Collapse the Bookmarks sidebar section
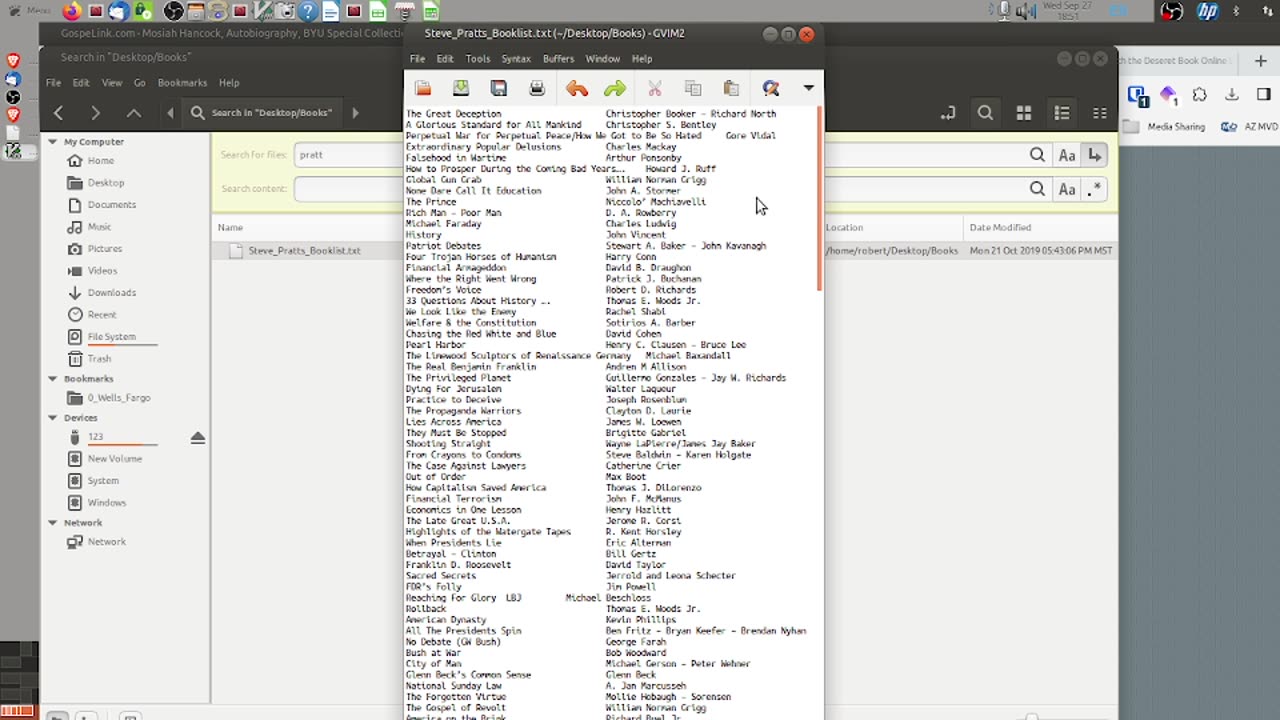The image size is (1280, 720). tap(53, 379)
